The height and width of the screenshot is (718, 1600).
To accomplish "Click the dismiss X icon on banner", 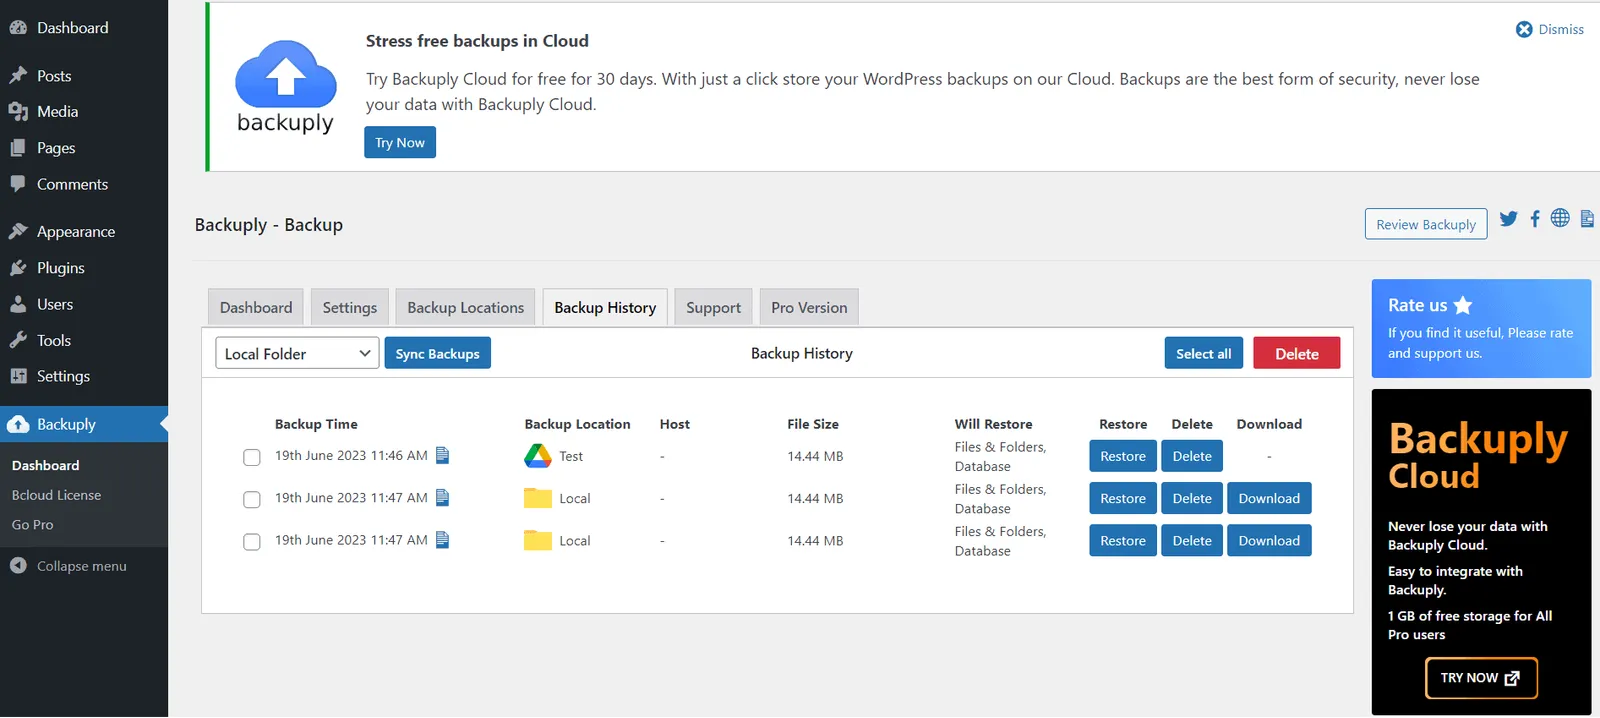I will 1524,29.
